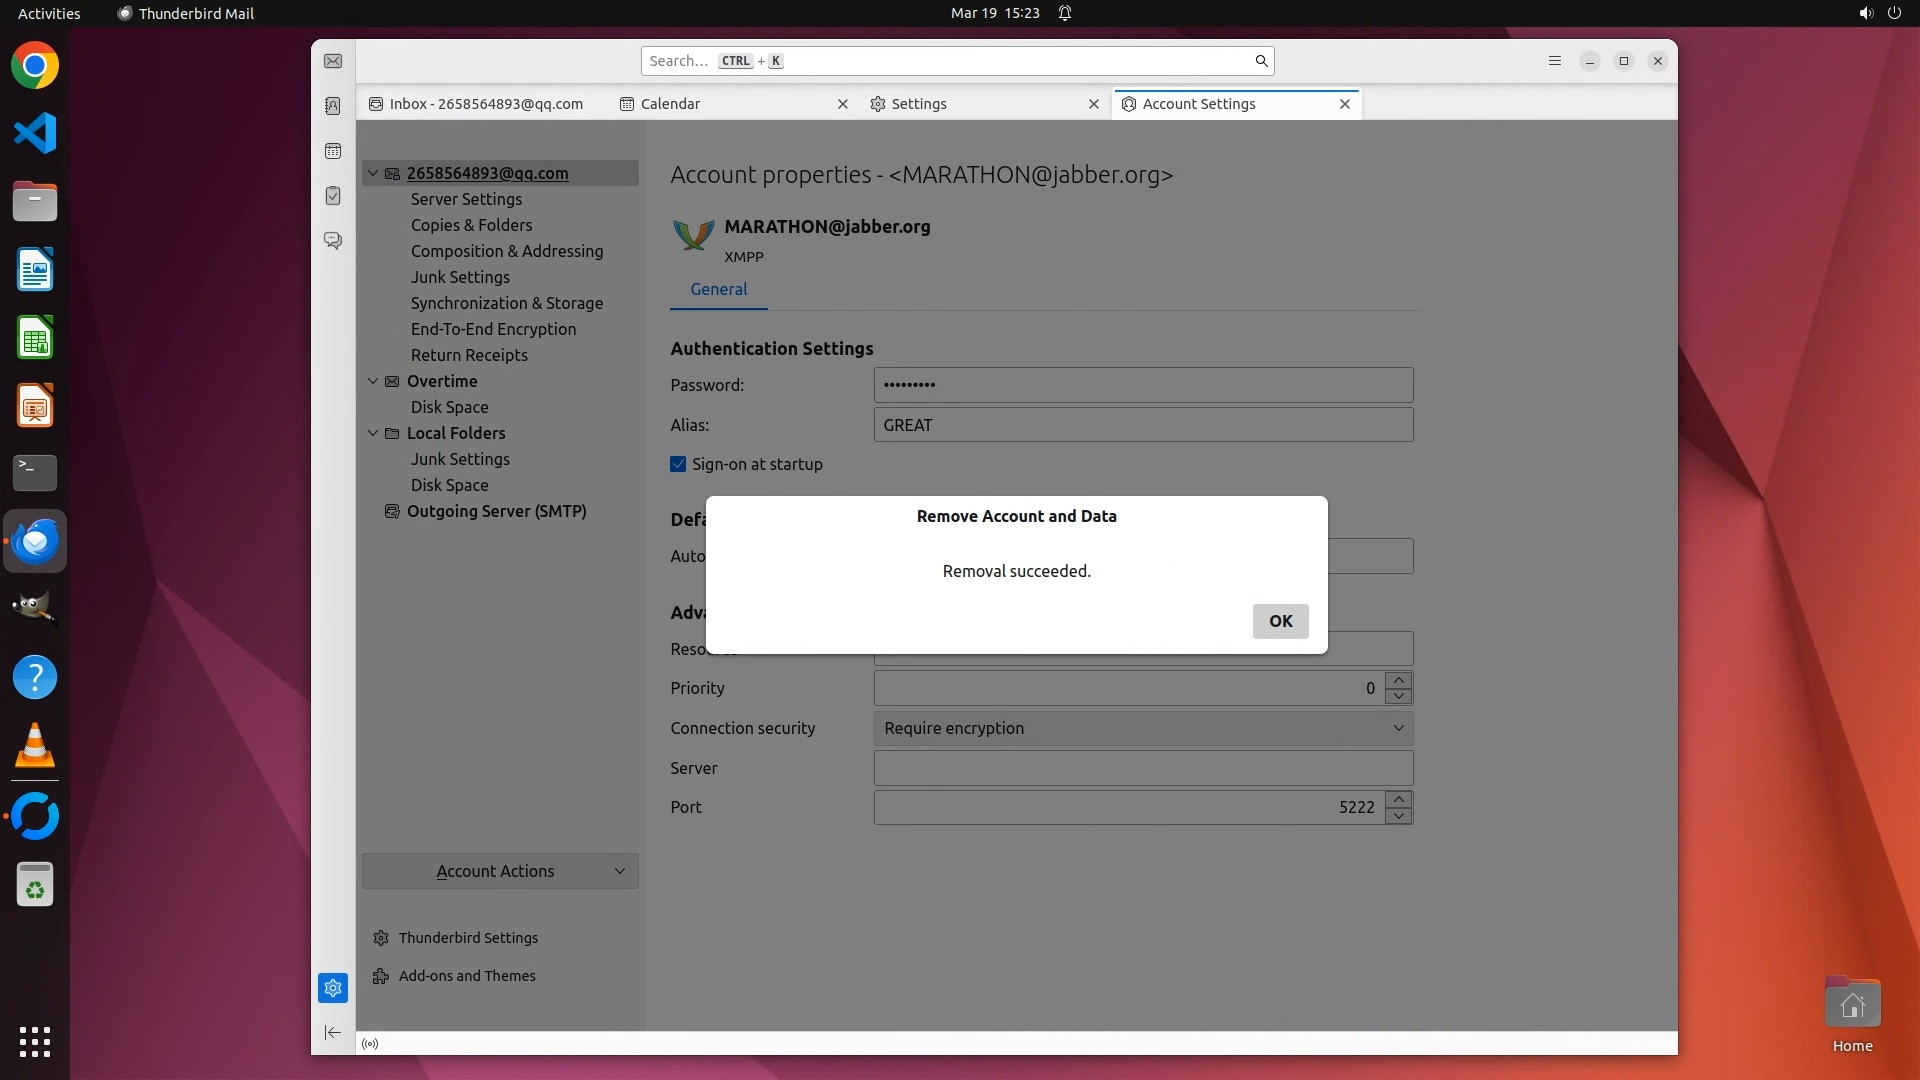1920x1080 pixels.
Task: Collapse the spaces toolbar arrow icon
Action: 333,1032
